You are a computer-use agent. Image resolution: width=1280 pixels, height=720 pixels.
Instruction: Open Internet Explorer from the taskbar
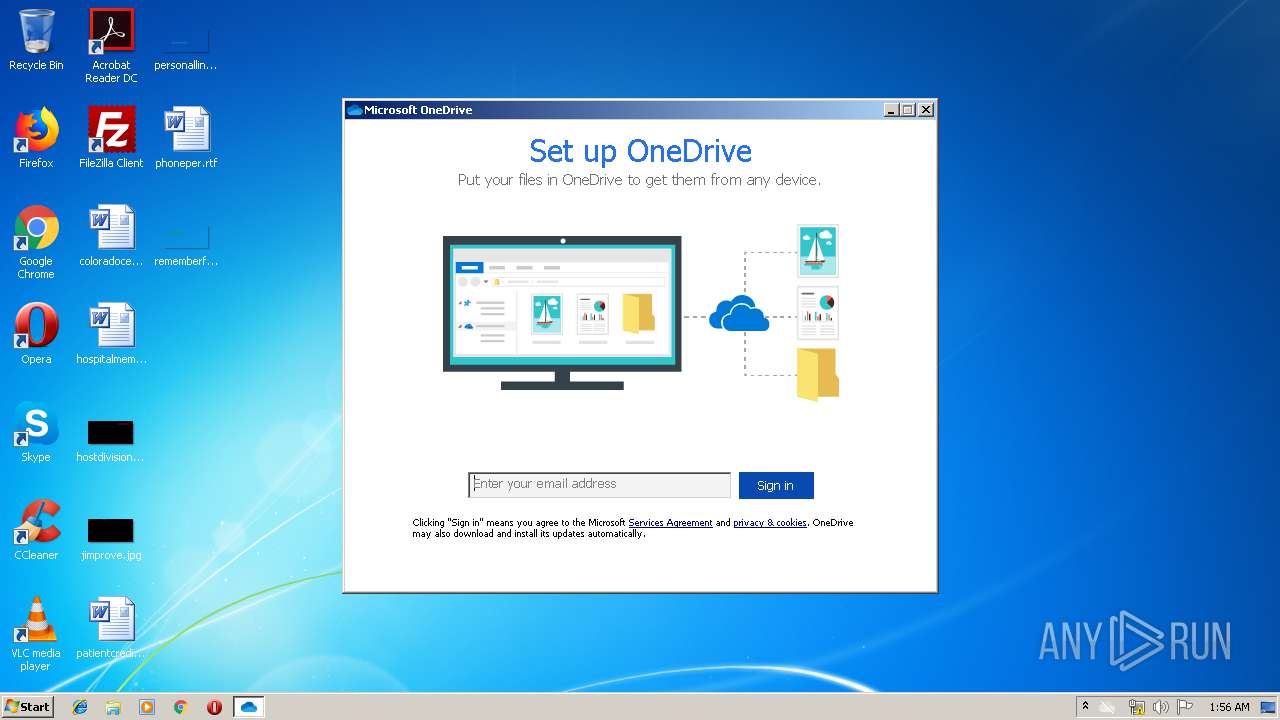pos(80,707)
